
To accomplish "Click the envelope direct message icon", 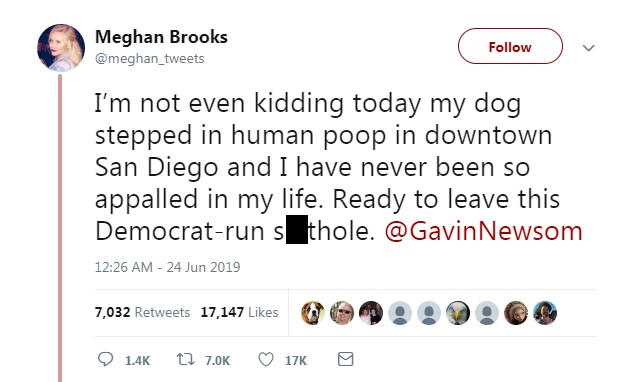I will [x=346, y=359].
